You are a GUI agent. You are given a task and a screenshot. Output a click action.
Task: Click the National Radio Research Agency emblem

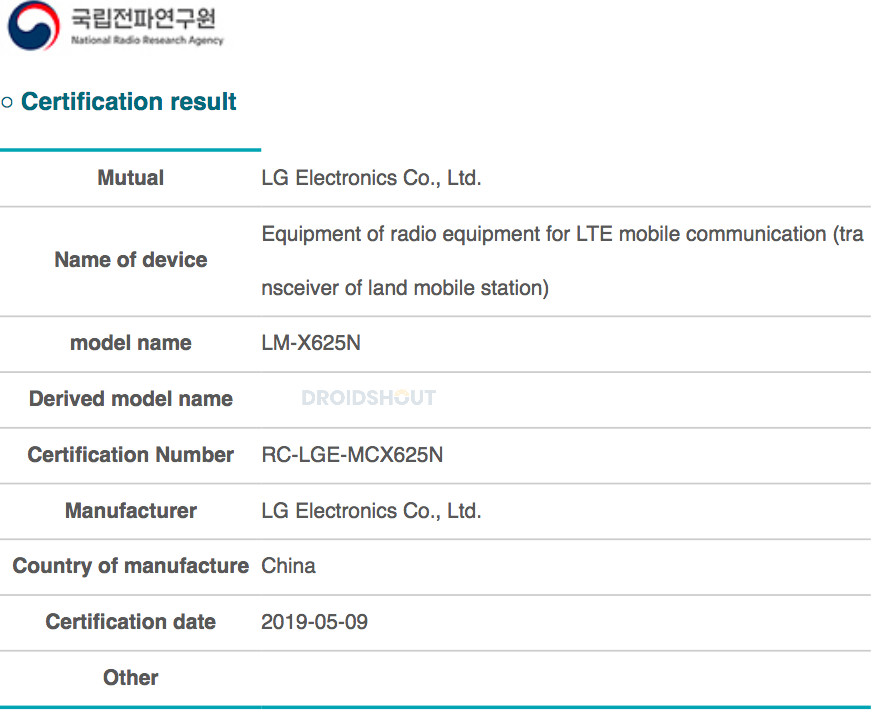tap(34, 26)
